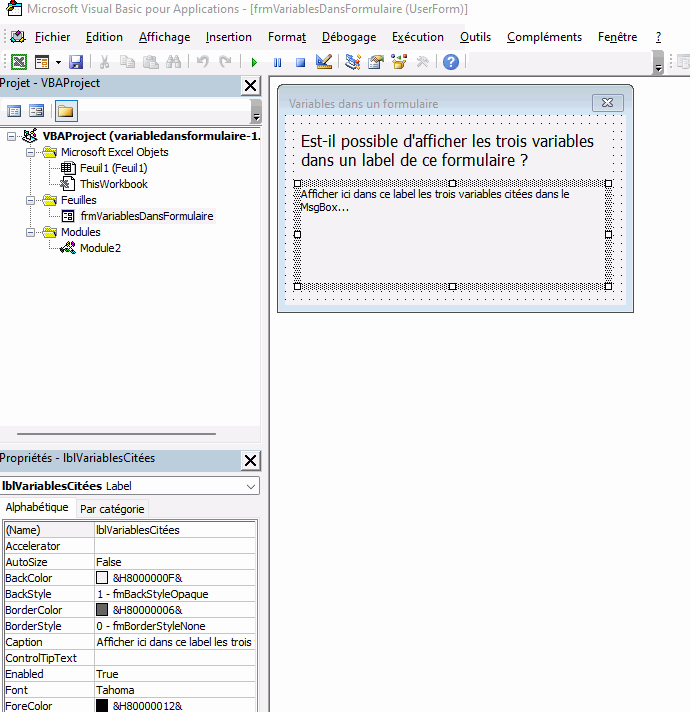Click the Reset (stop) square icon
The image size is (690, 712).
pyautogui.click(x=299, y=62)
